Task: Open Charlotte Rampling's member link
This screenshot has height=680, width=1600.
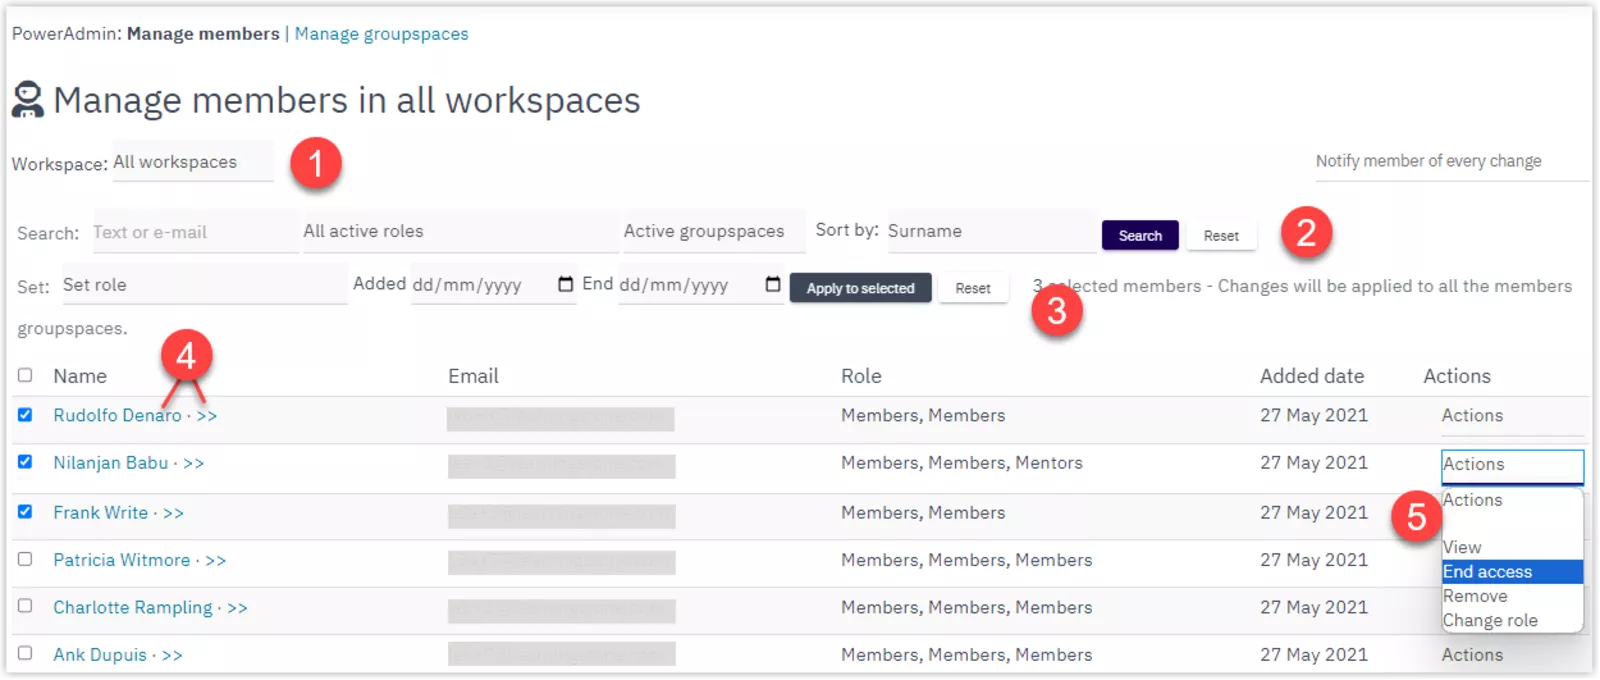Action: coord(132,608)
